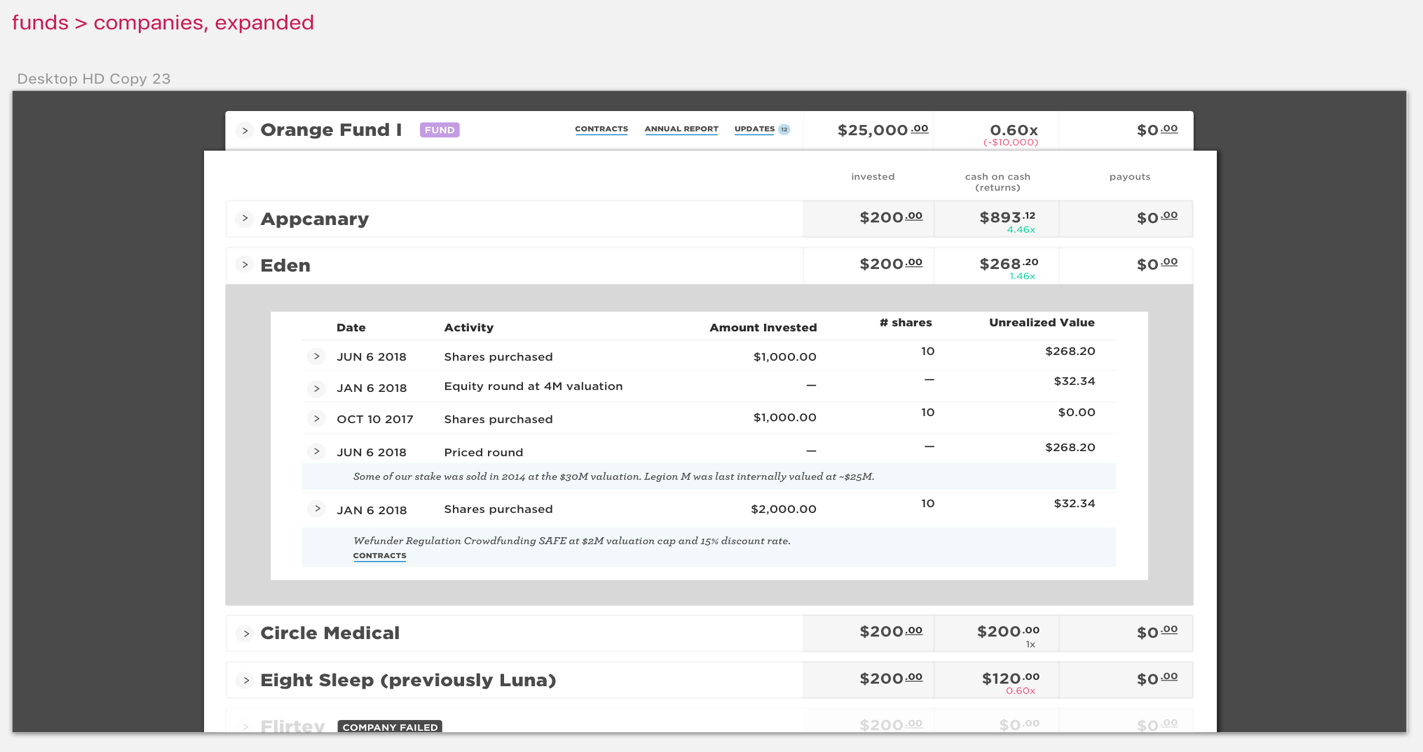The height and width of the screenshot is (752, 1423).
Task: Click the Desktop HD Copy 23 artboard label
Action: point(94,79)
